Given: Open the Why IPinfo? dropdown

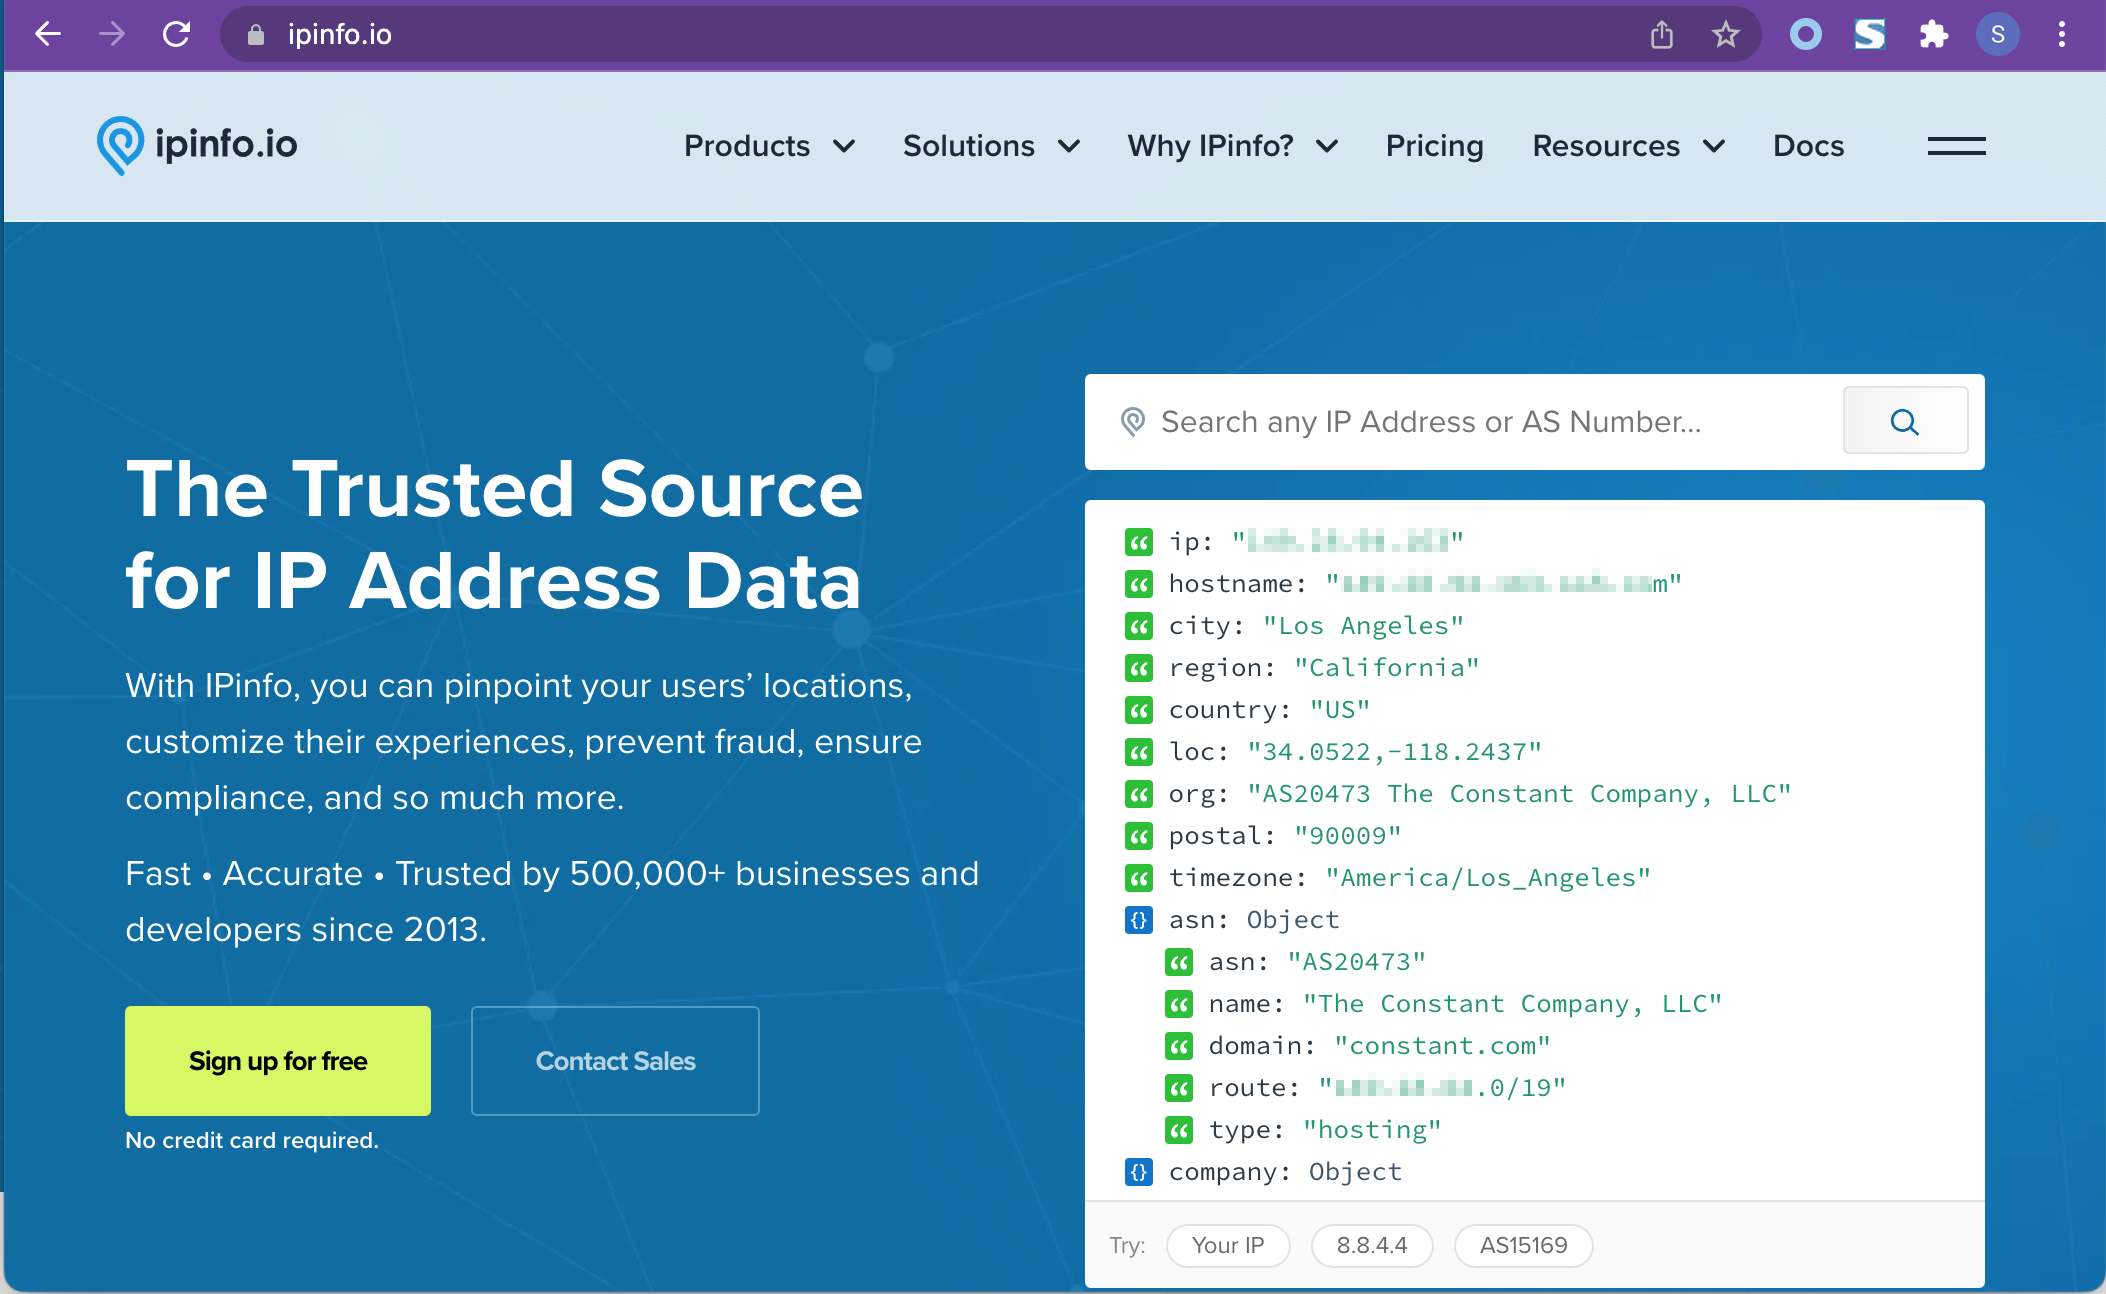Looking at the screenshot, I should point(1232,146).
